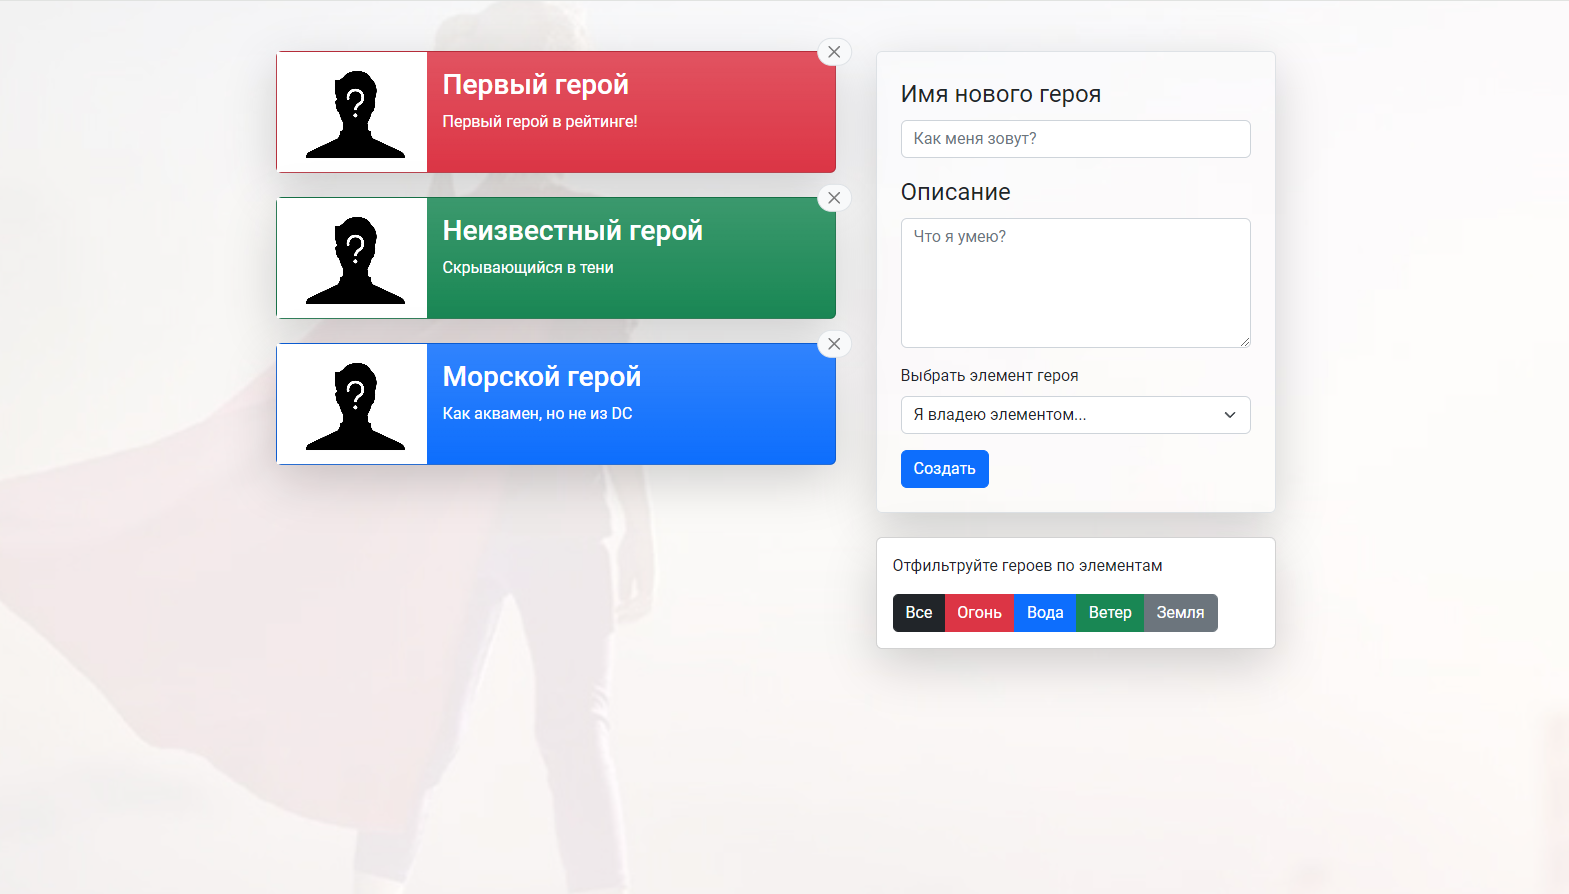This screenshot has width=1569, height=894.
Task: Open the hero element dropdown
Action: 1075,415
